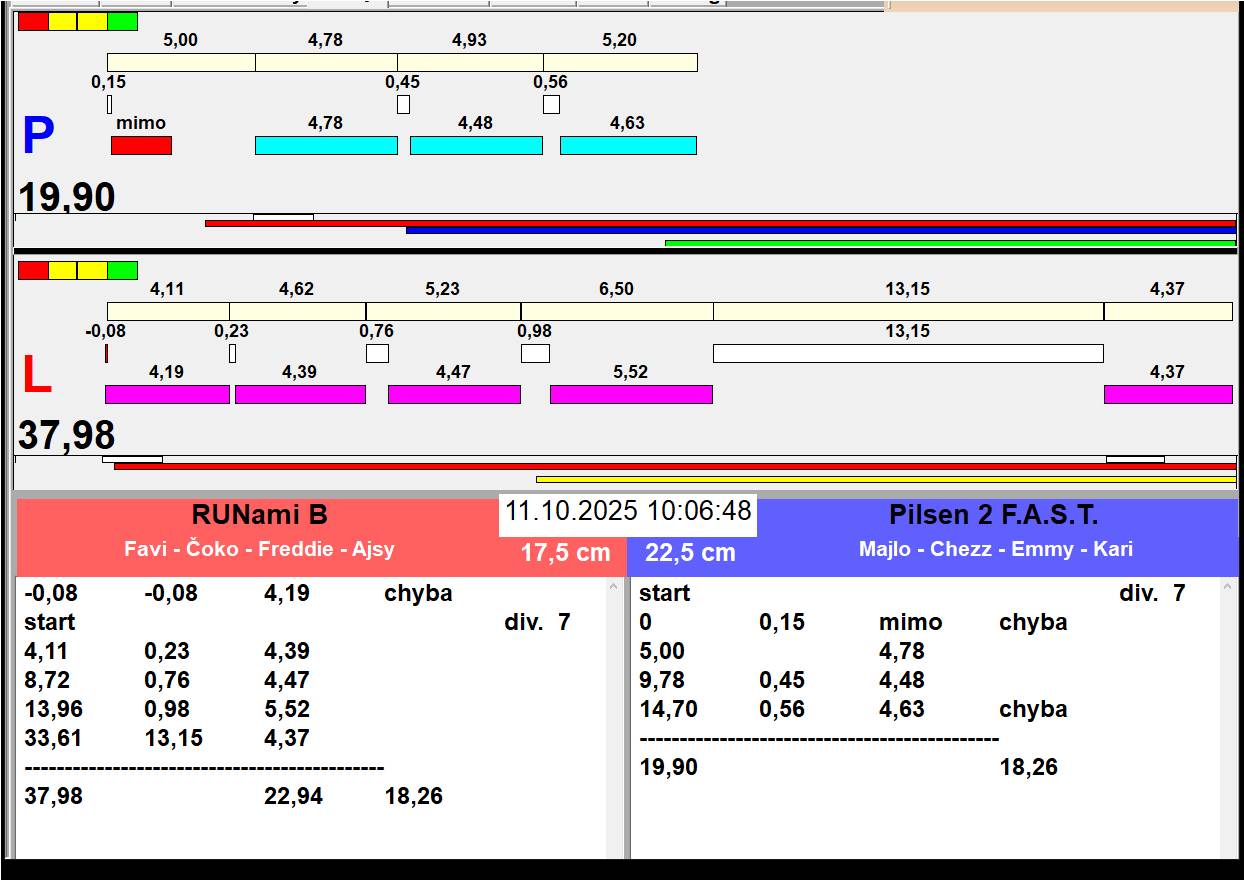Select the magenta 5,52 run bar
The image size is (1244, 880).
pos(631,394)
